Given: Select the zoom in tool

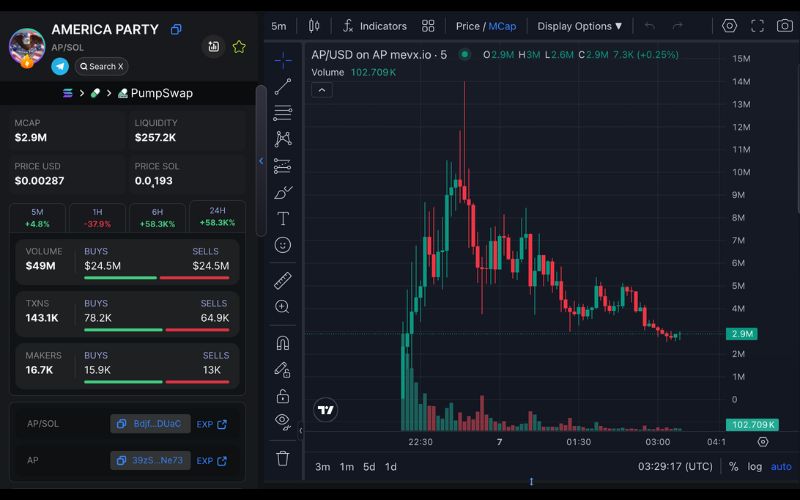Looking at the screenshot, I should [283, 307].
